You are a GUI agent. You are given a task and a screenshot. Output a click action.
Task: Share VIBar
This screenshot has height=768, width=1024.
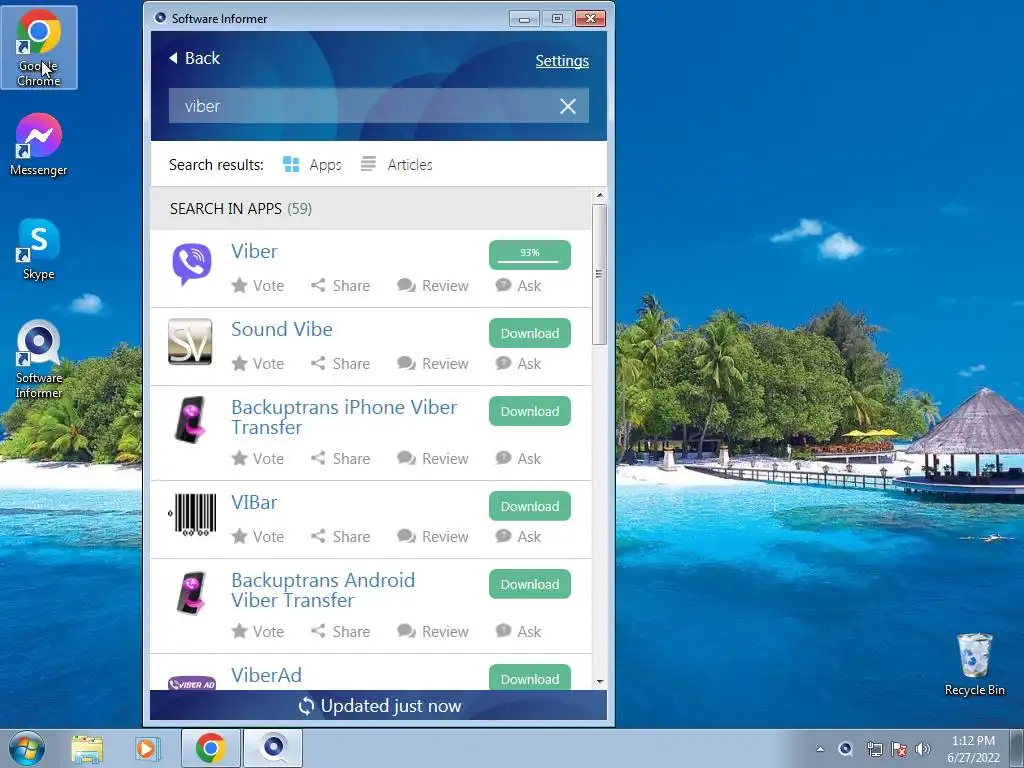(x=340, y=536)
